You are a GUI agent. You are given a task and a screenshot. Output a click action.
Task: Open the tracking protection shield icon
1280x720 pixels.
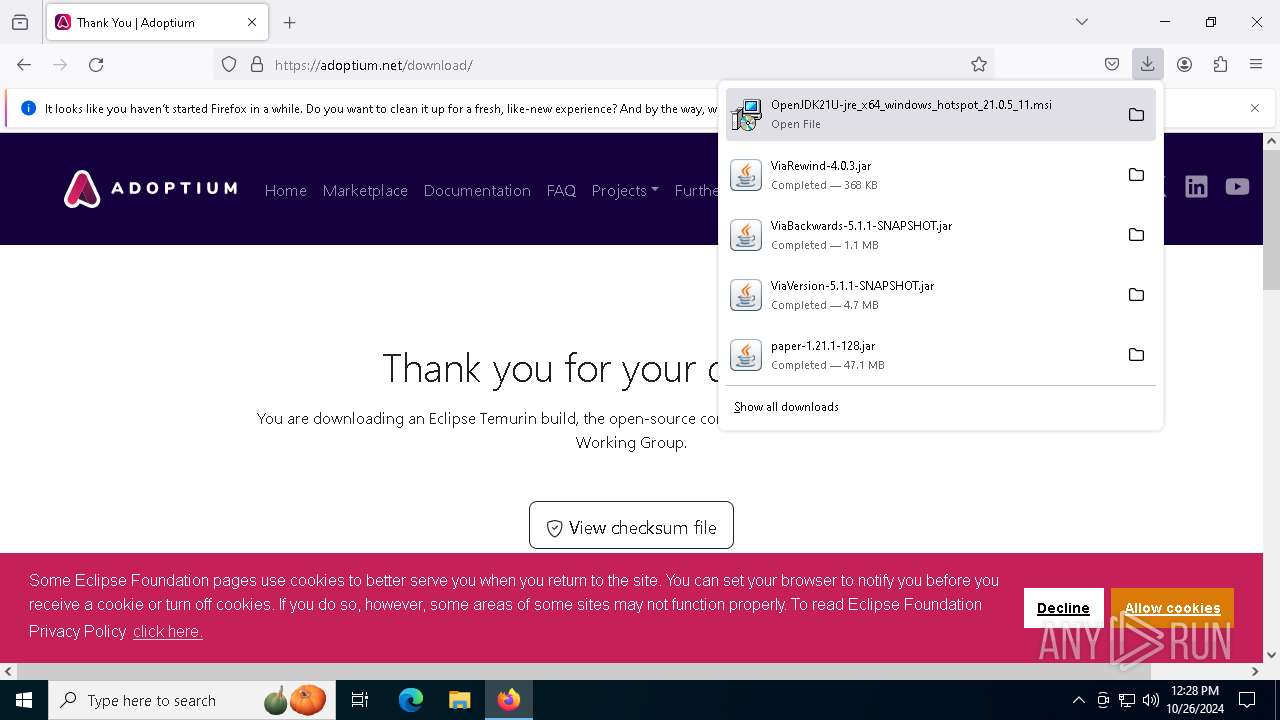click(229, 65)
